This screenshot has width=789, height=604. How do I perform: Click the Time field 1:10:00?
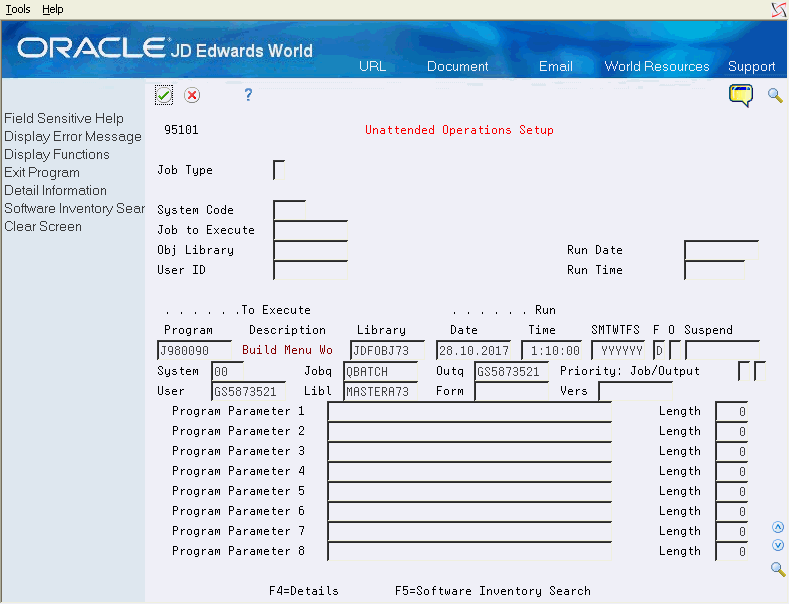click(551, 350)
